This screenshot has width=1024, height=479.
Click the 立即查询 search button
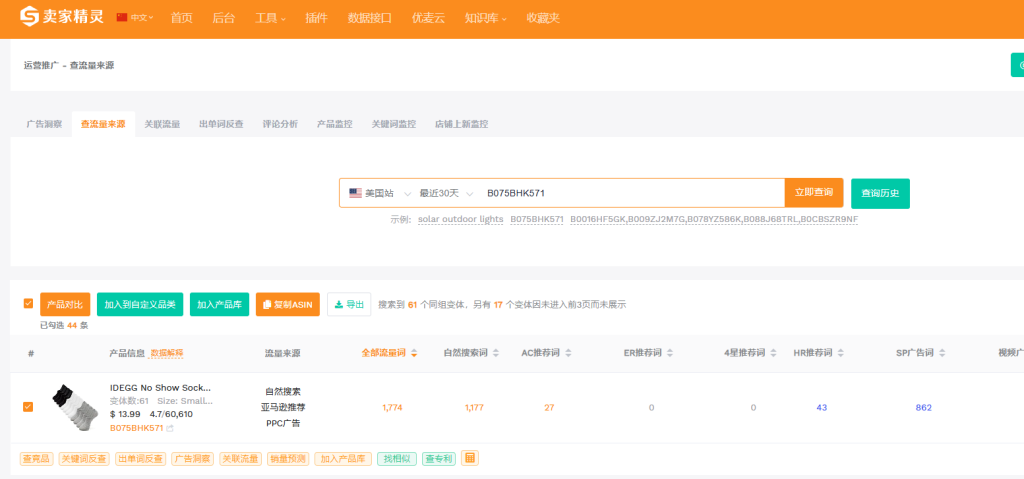point(813,193)
